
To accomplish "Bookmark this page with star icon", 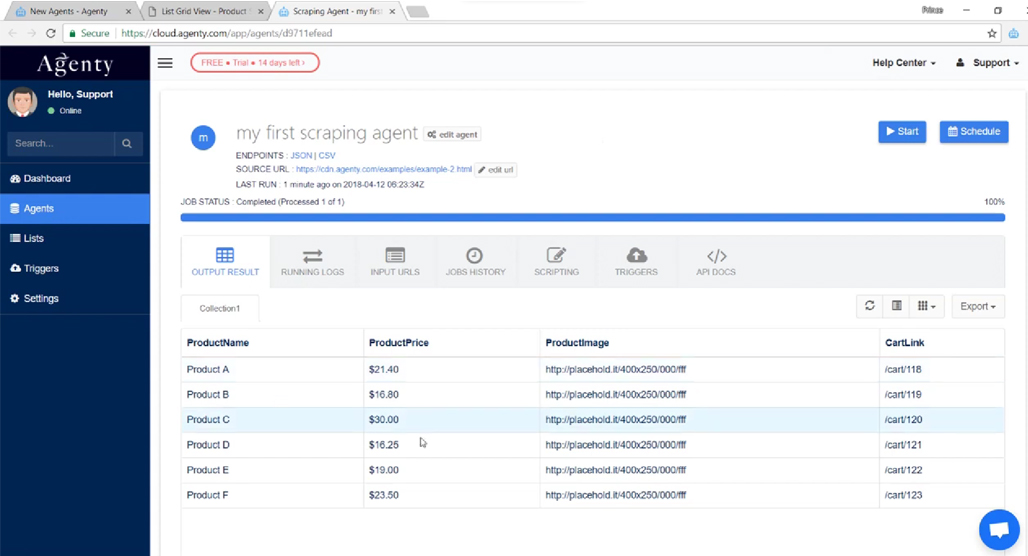I will click(992, 33).
